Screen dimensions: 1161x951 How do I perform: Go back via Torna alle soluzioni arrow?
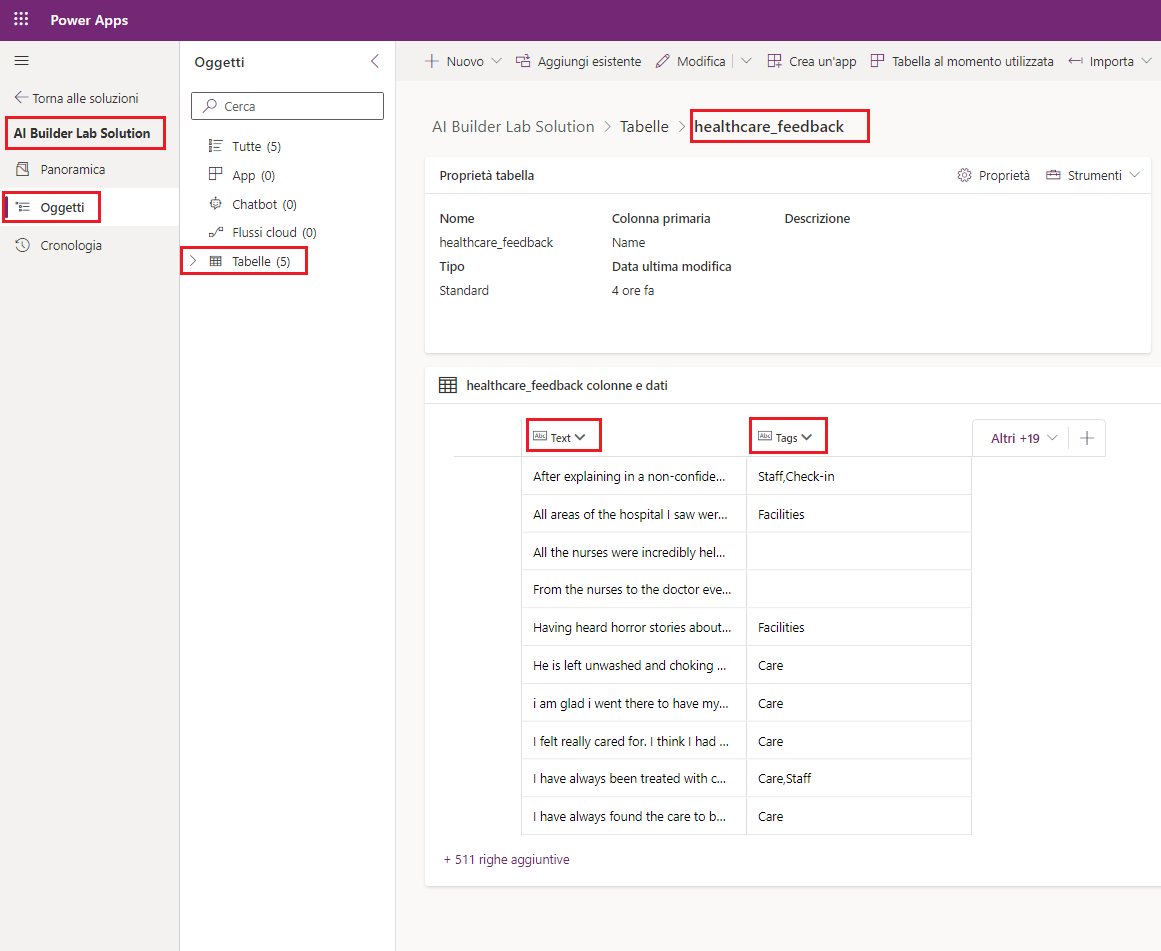21,97
